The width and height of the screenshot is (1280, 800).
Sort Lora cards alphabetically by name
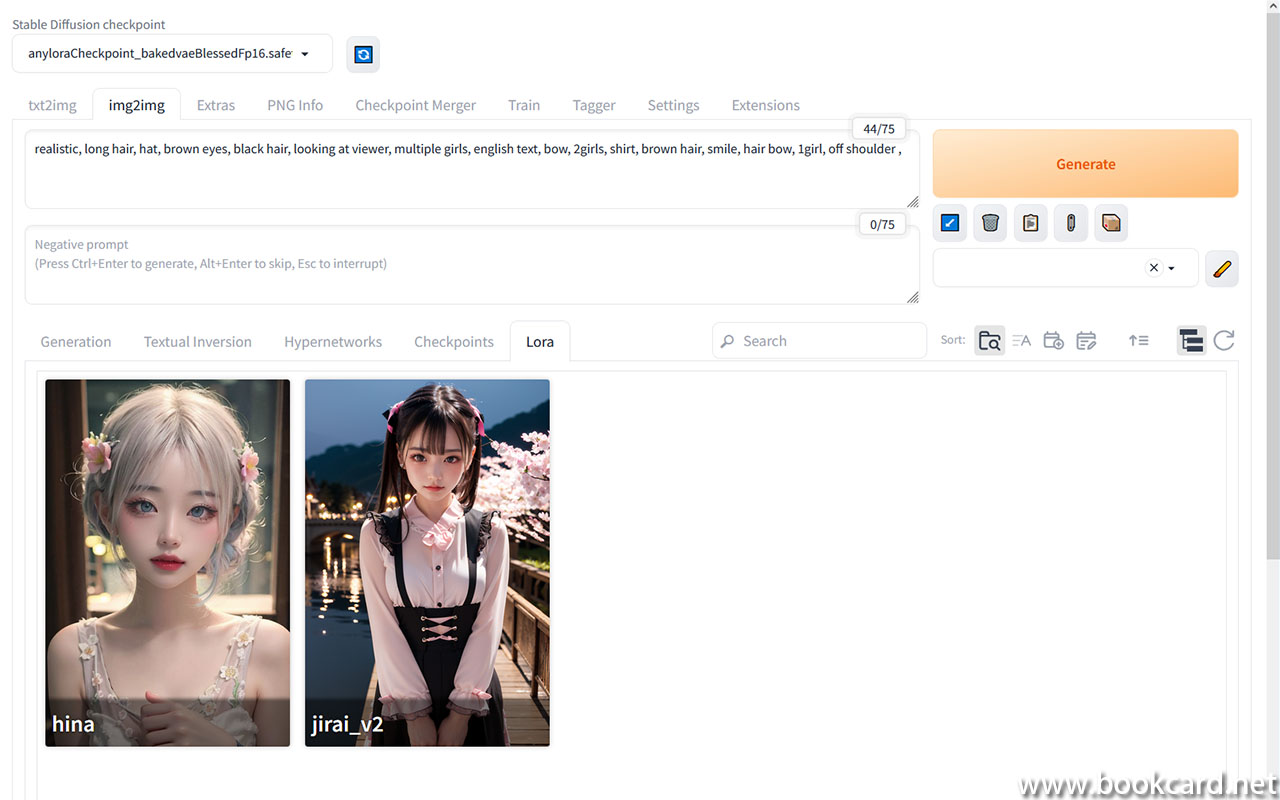coord(1021,340)
